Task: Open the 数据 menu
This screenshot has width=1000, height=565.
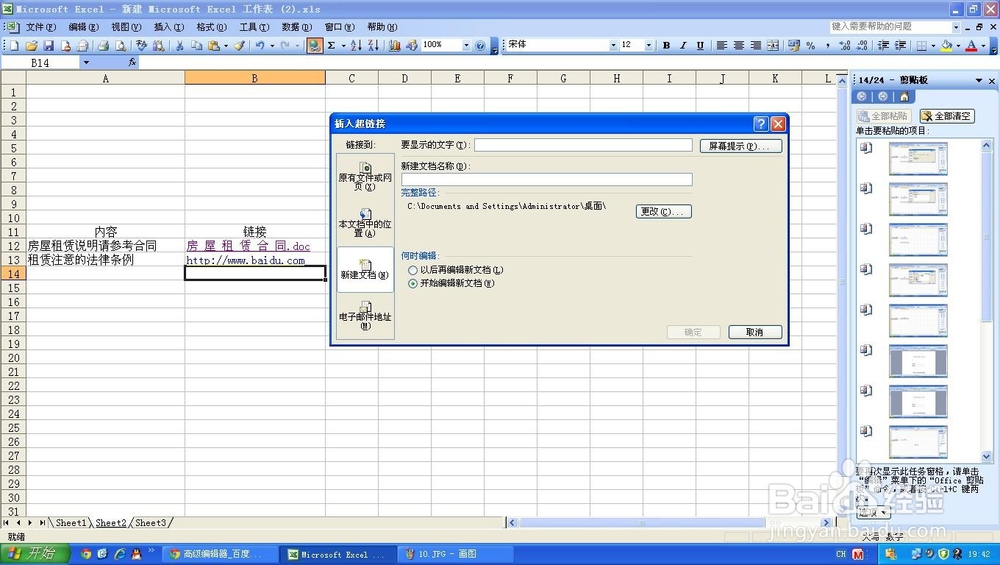Action: [x=297, y=27]
